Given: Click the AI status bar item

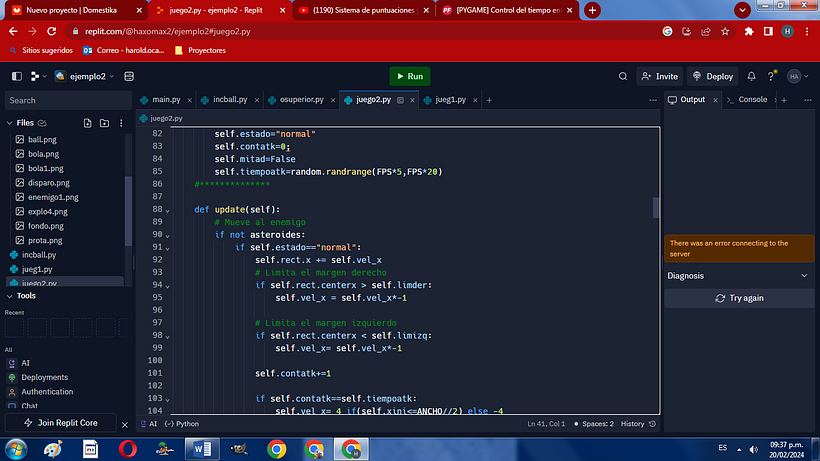Looking at the screenshot, I should coord(149,424).
